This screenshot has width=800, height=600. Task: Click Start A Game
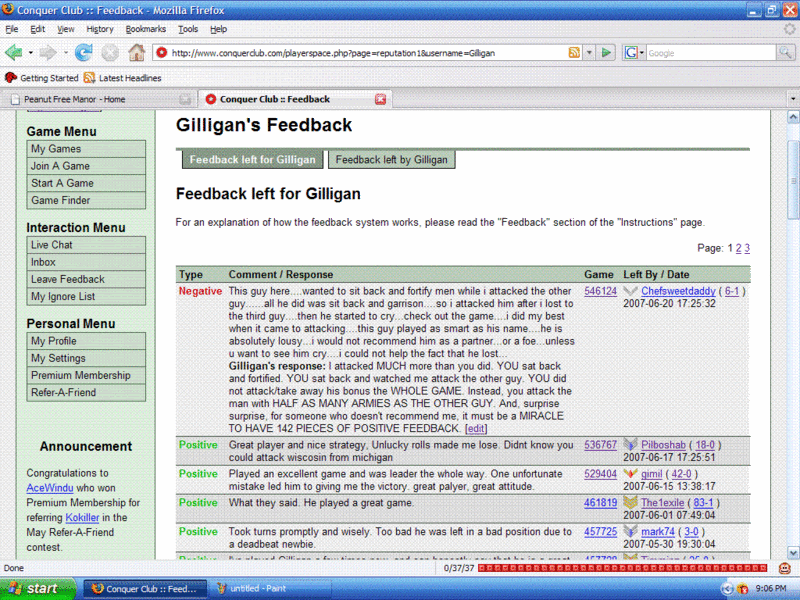[86, 183]
